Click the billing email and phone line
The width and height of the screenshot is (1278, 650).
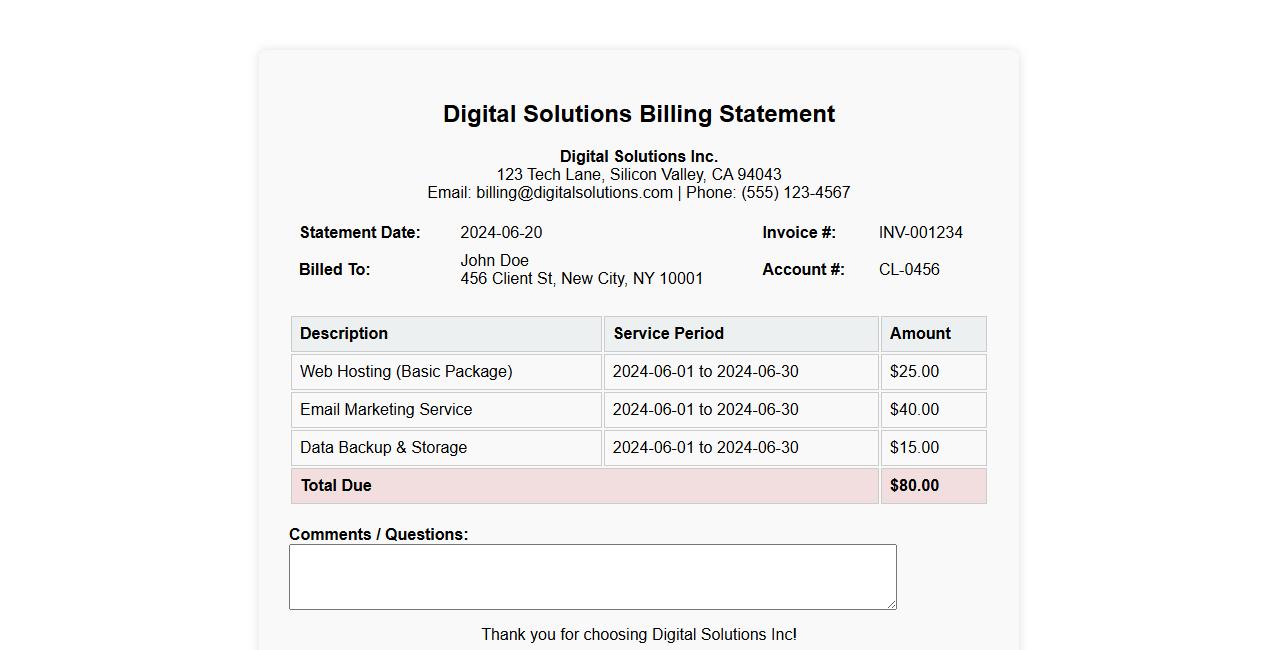coord(638,193)
